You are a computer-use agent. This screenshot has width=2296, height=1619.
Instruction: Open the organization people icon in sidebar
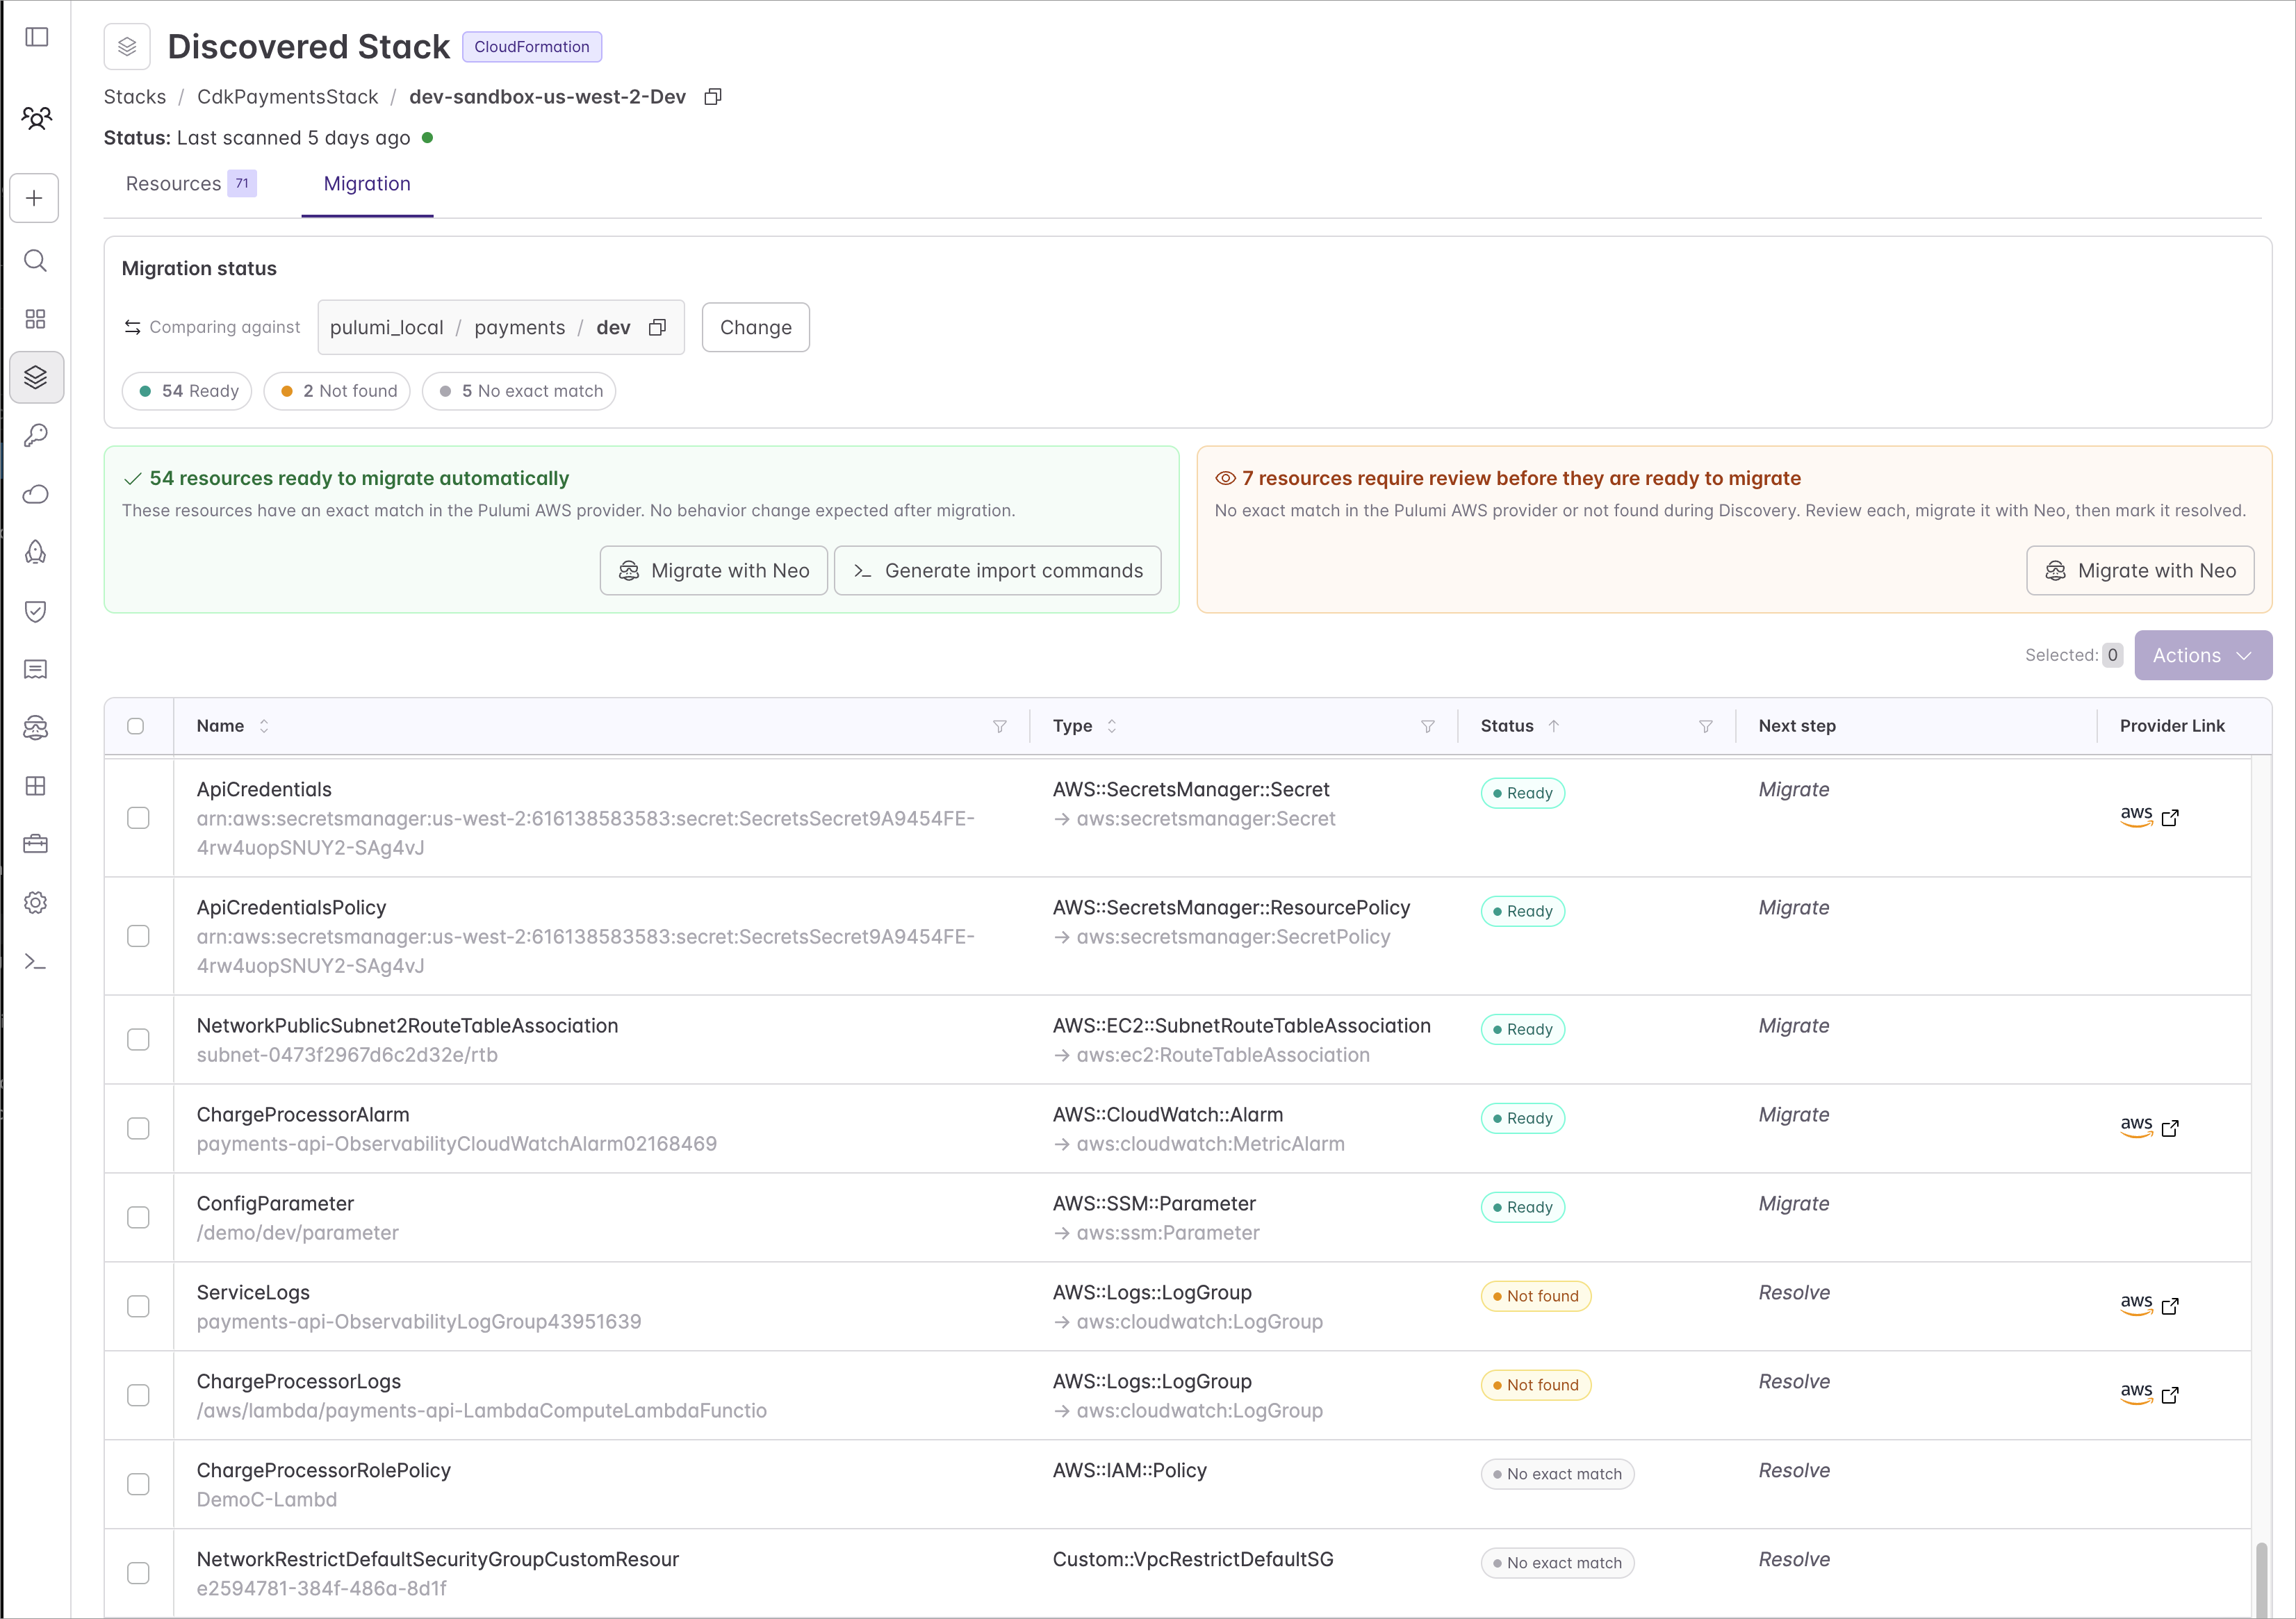[x=37, y=118]
